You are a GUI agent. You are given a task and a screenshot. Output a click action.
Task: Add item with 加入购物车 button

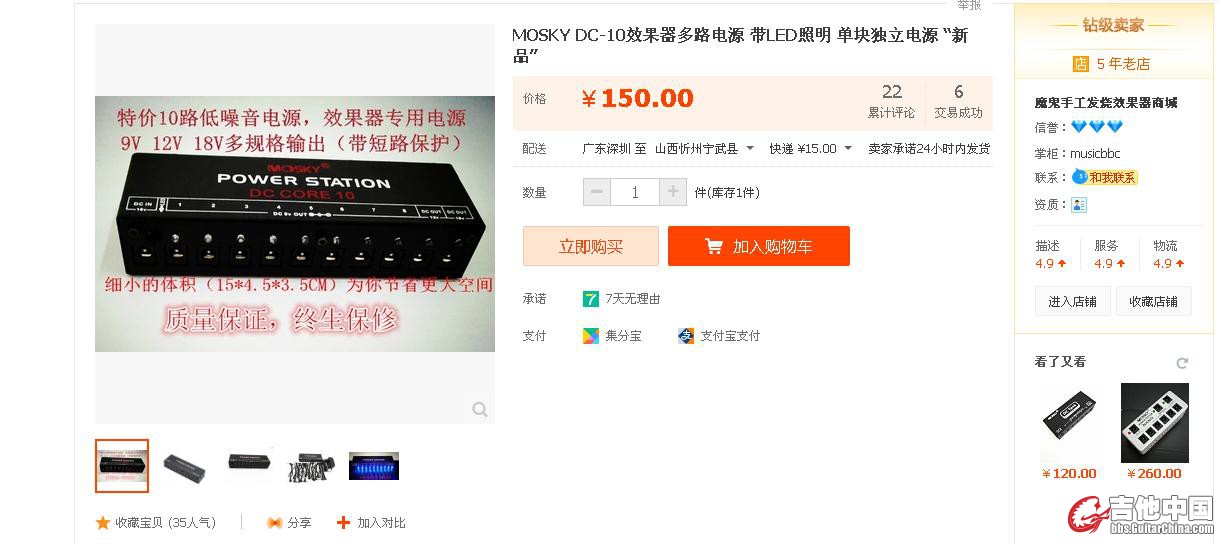[759, 246]
